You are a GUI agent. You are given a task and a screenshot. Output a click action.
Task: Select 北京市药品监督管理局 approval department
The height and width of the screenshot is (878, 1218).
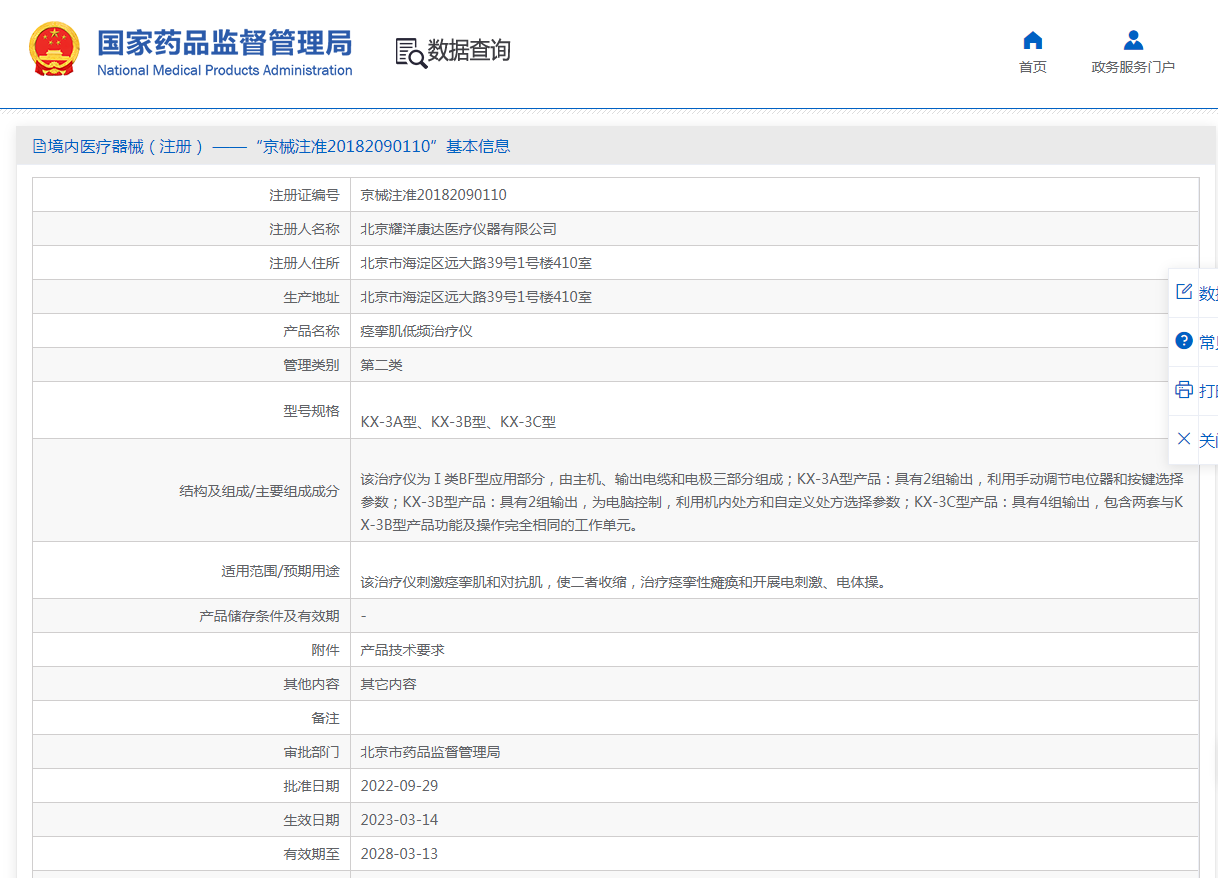point(431,752)
